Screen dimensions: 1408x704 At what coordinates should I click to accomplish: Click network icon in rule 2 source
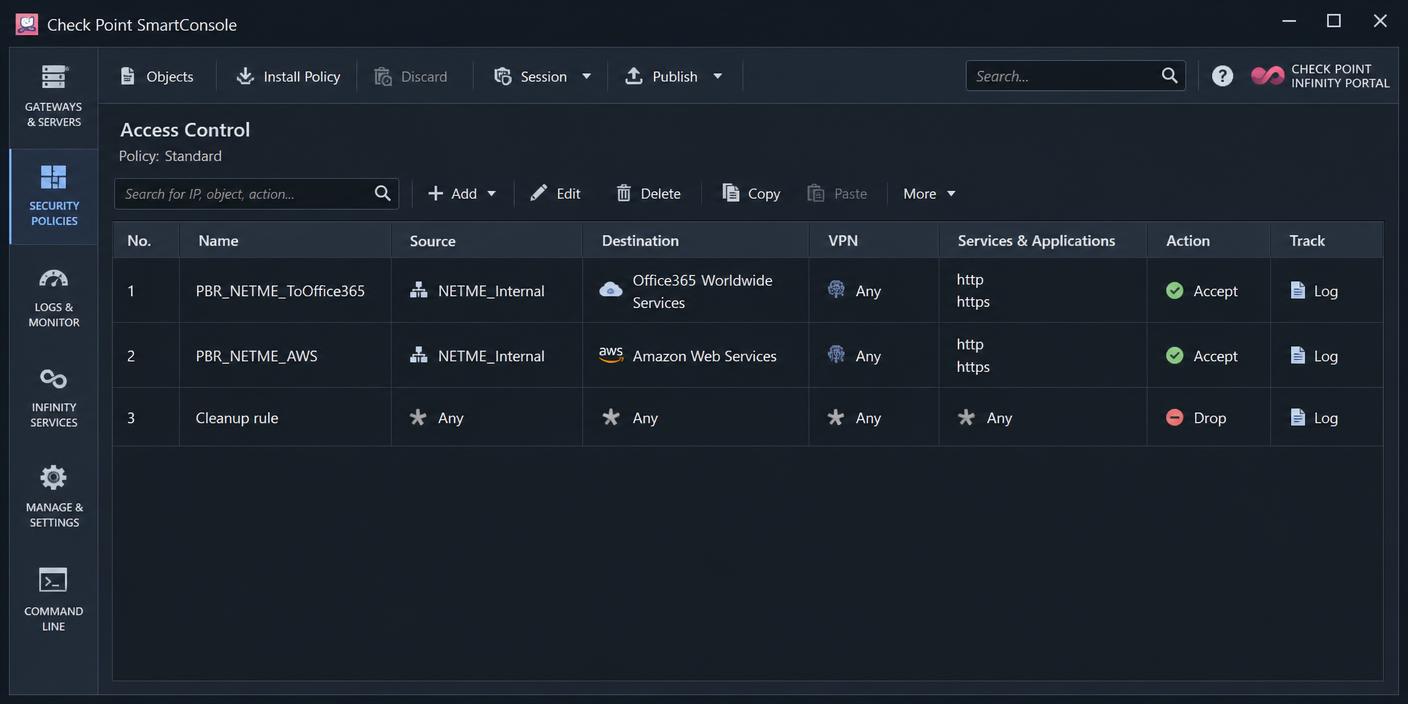coord(419,355)
